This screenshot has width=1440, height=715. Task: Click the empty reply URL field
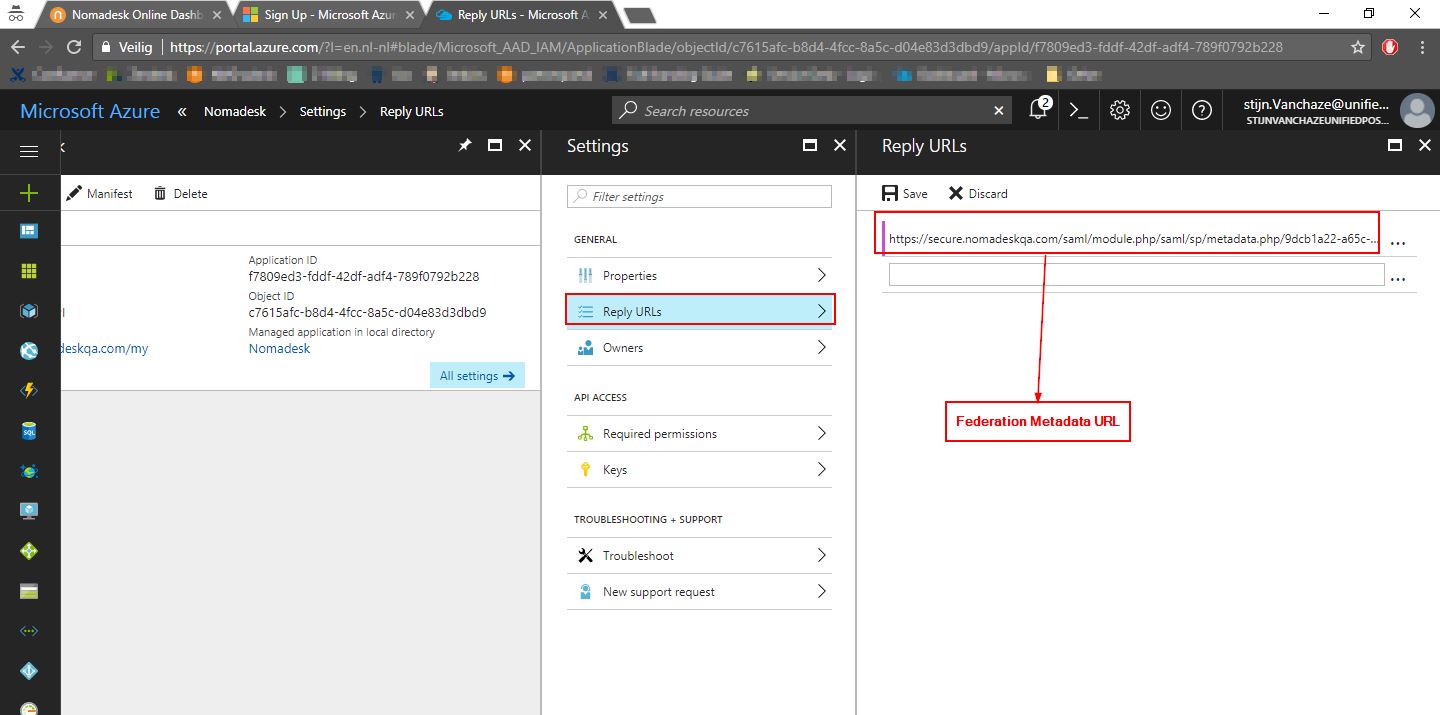pyautogui.click(x=1137, y=275)
